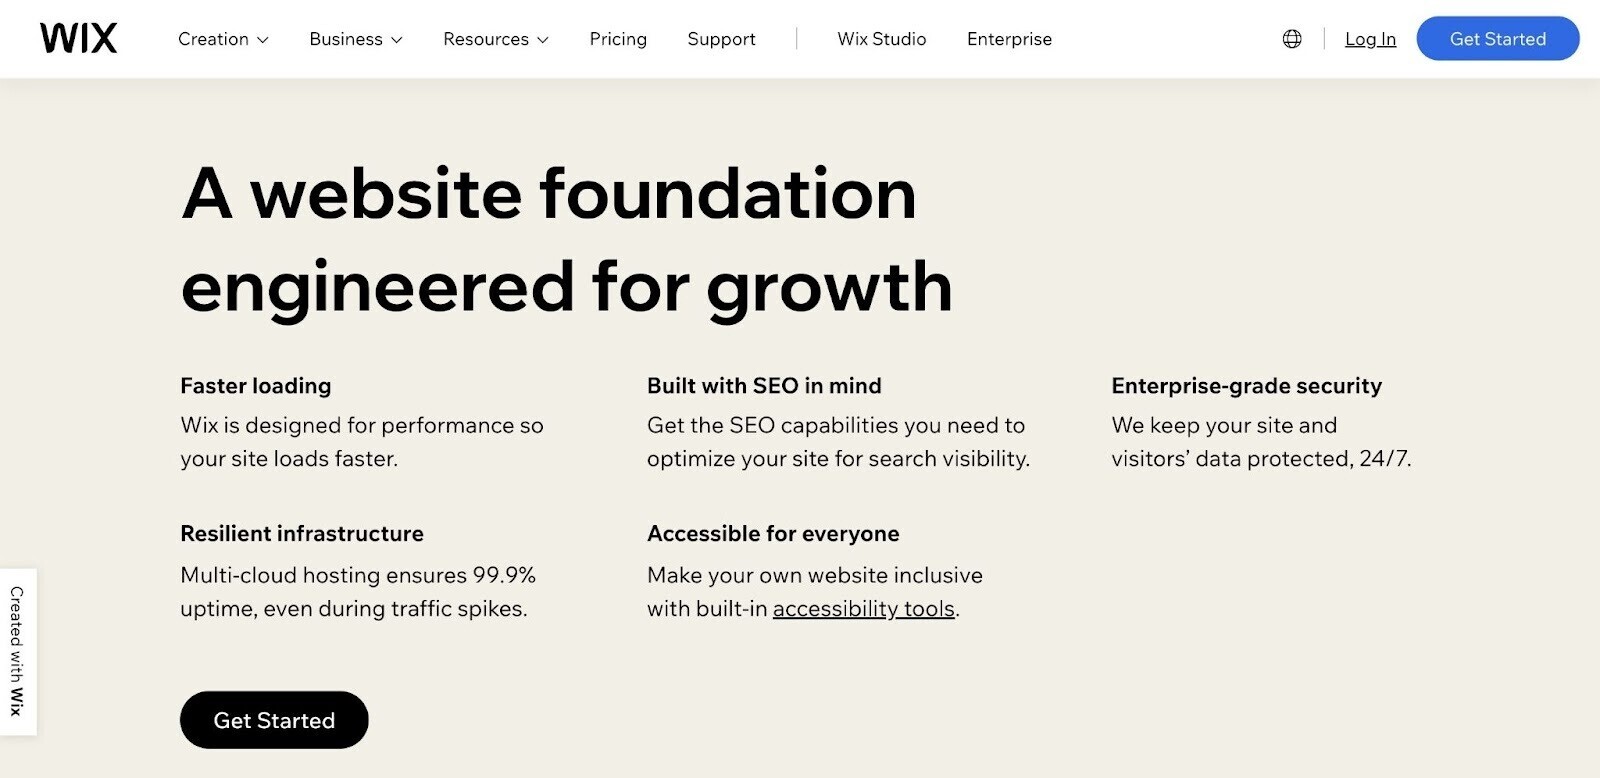
Task: Click the Log In link
Action: click(1370, 39)
